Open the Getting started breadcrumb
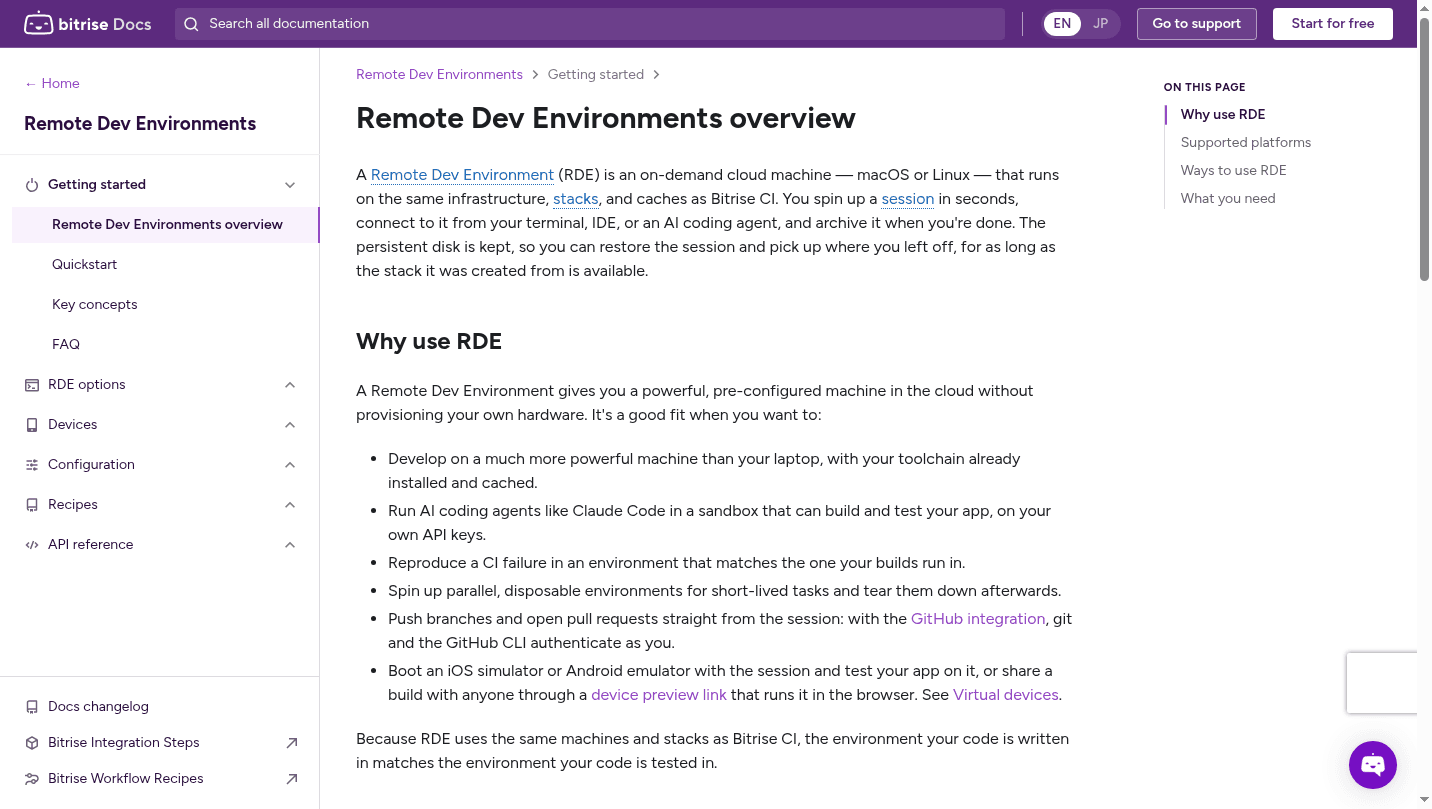The height and width of the screenshot is (809, 1432). [x=595, y=75]
